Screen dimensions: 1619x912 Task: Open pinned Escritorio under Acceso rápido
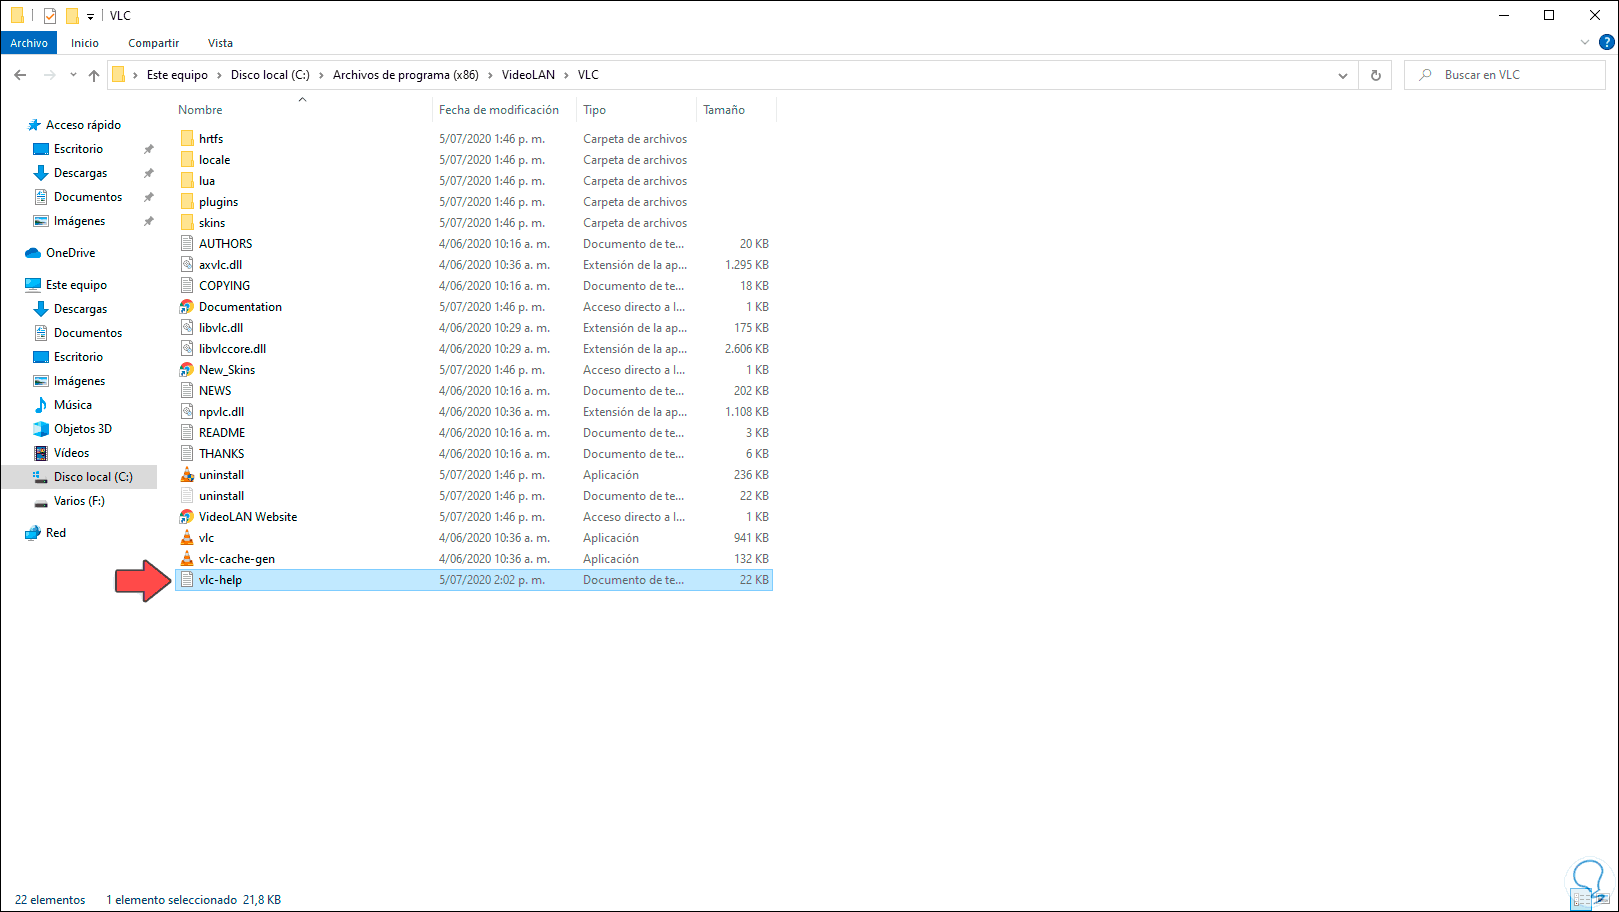click(x=78, y=149)
